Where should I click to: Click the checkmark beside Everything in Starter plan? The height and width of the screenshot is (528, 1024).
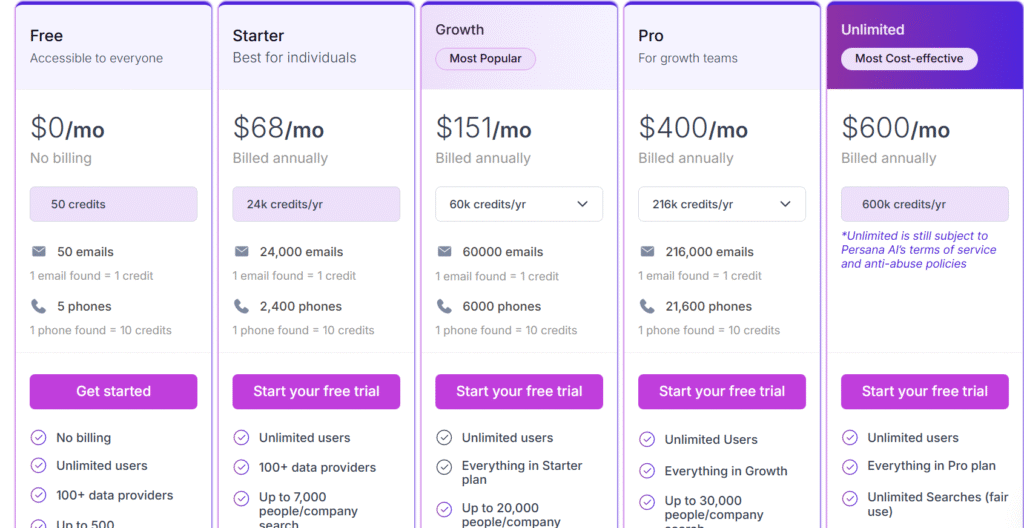point(444,467)
